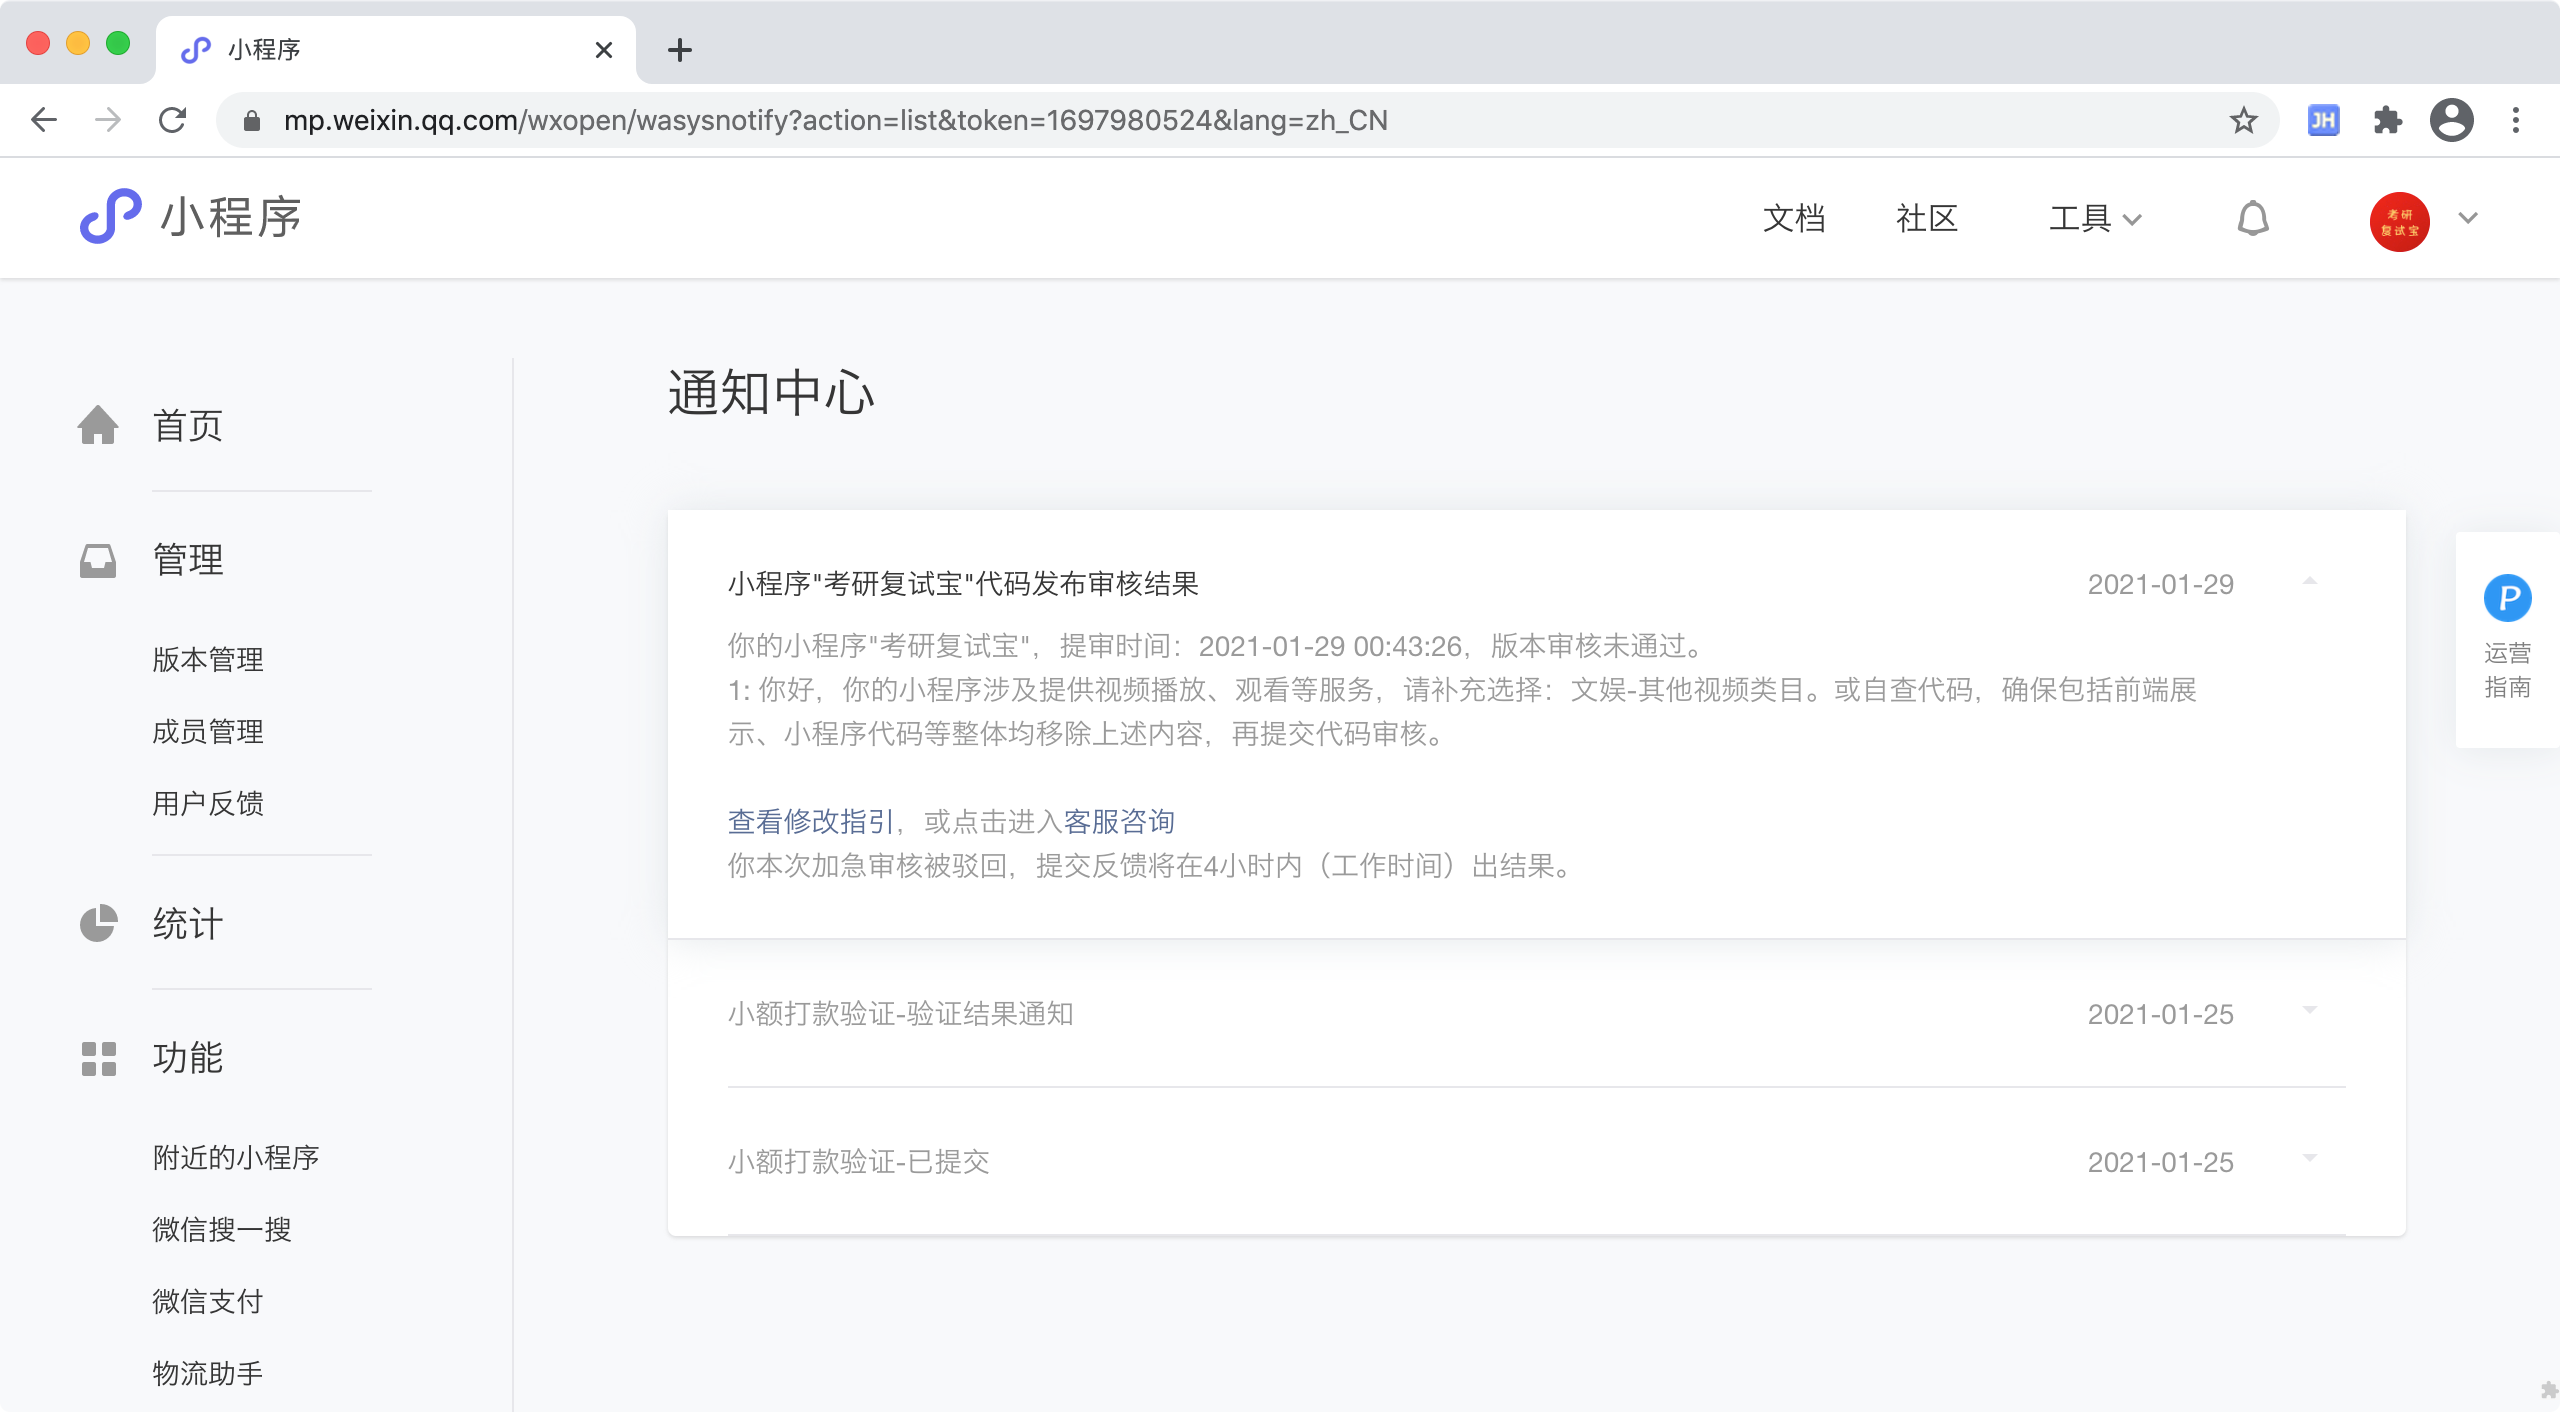
Task: Open the browser extensions puzzle icon
Action: tap(2387, 120)
